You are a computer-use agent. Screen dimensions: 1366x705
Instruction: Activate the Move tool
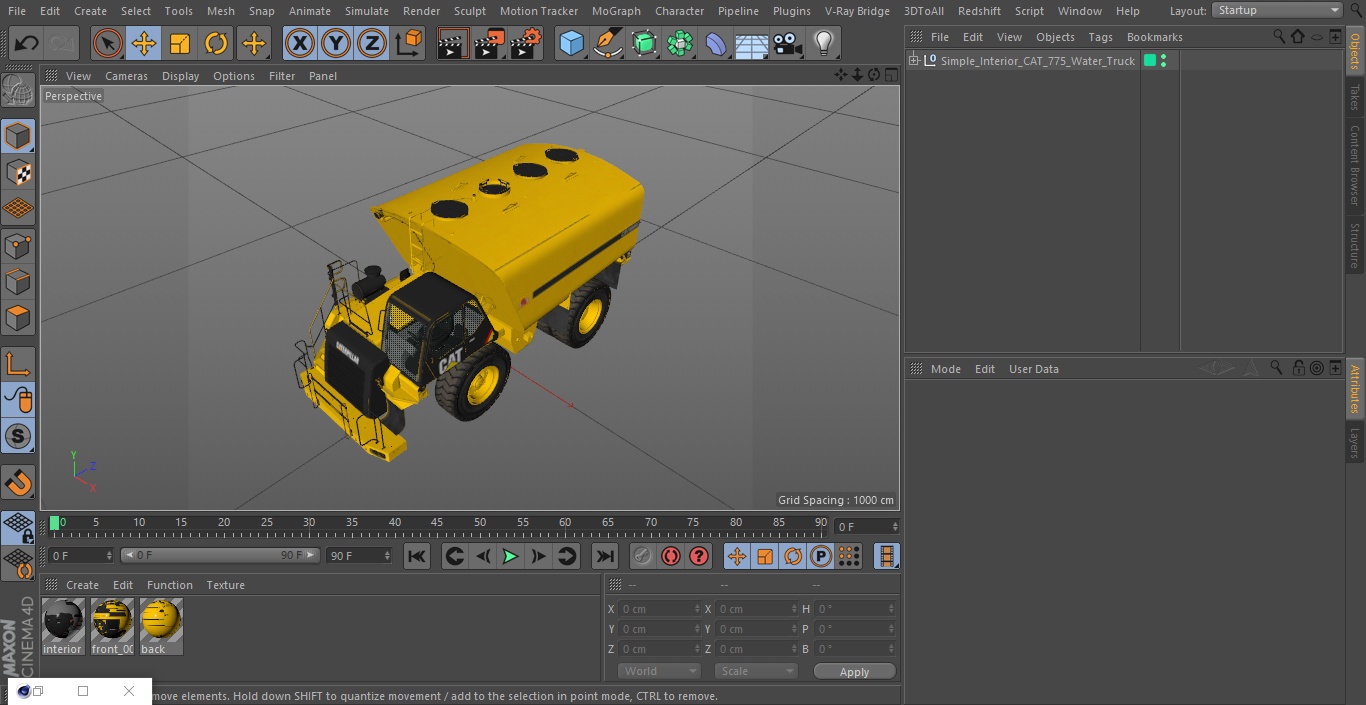(144, 43)
